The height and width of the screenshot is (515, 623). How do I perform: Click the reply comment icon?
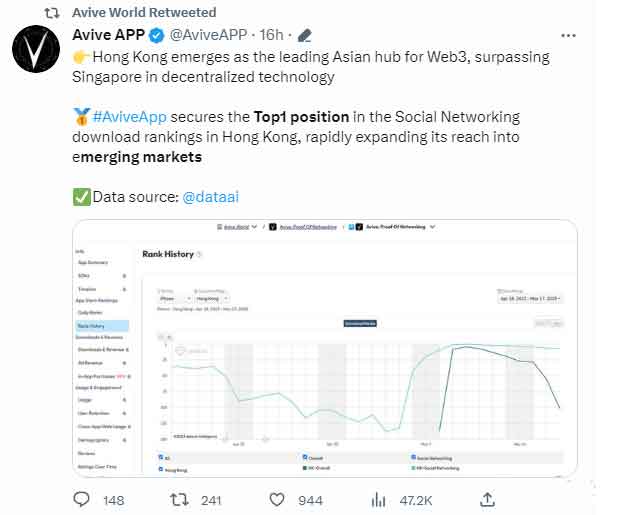(x=87, y=499)
